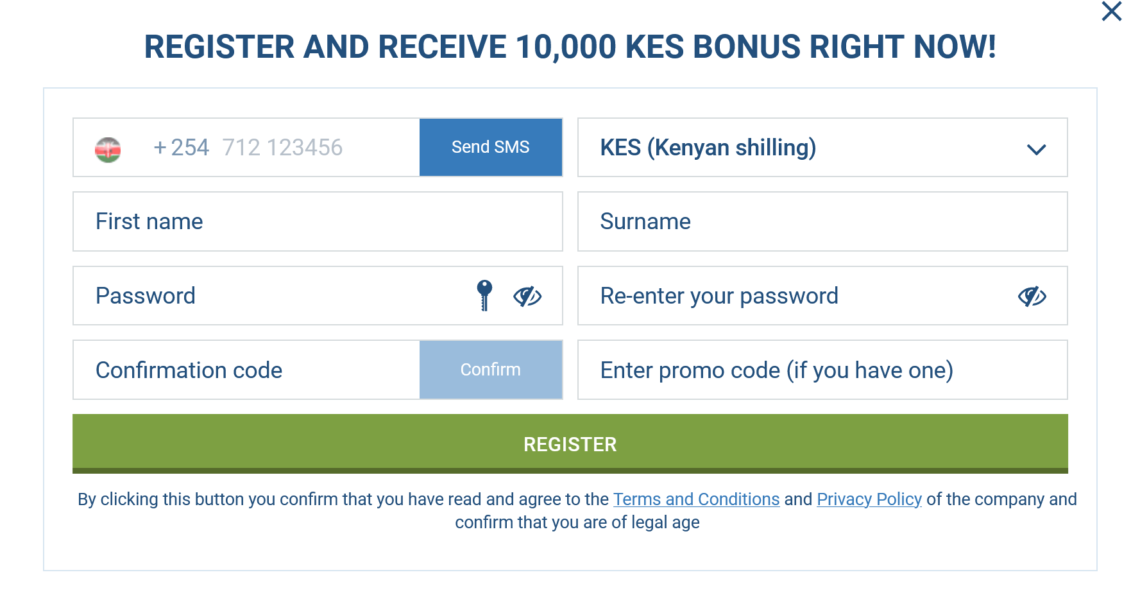This screenshot has height=595, width=1140.
Task: Click the First name field
Action: coord(318,222)
